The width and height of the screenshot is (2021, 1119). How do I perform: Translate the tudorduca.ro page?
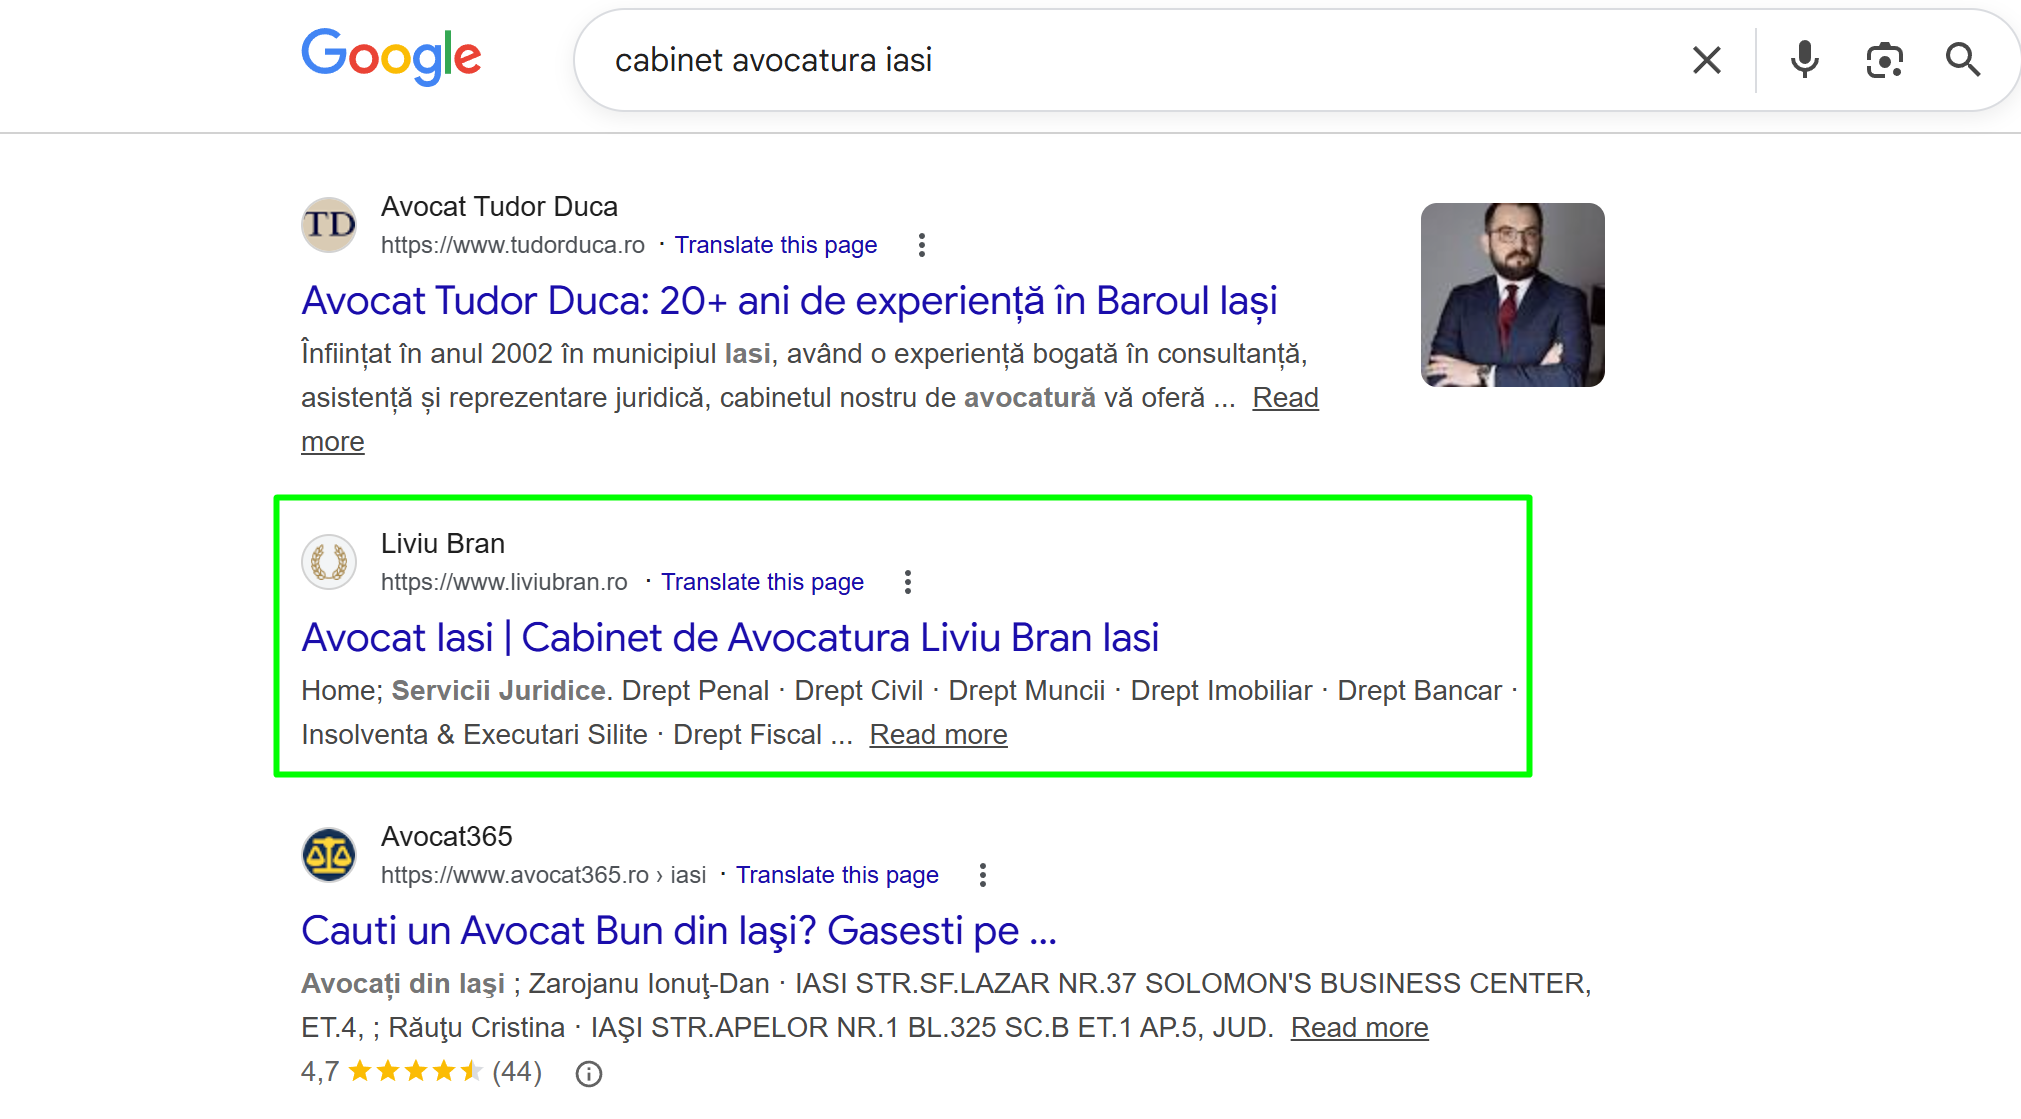tap(776, 245)
